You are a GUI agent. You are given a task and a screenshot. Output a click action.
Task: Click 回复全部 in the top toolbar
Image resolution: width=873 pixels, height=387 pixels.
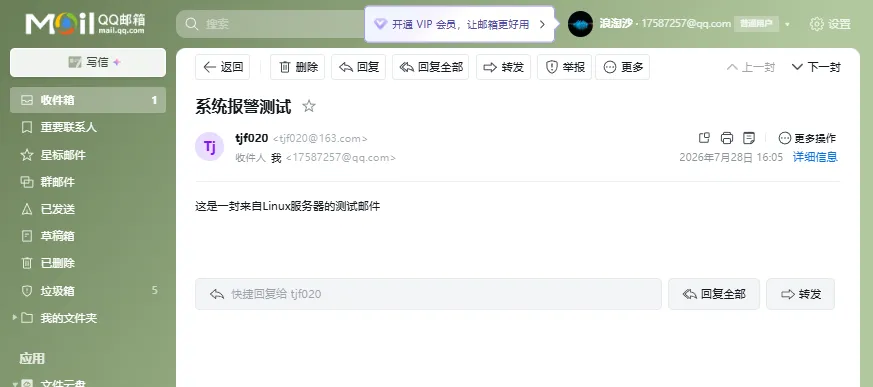point(430,67)
